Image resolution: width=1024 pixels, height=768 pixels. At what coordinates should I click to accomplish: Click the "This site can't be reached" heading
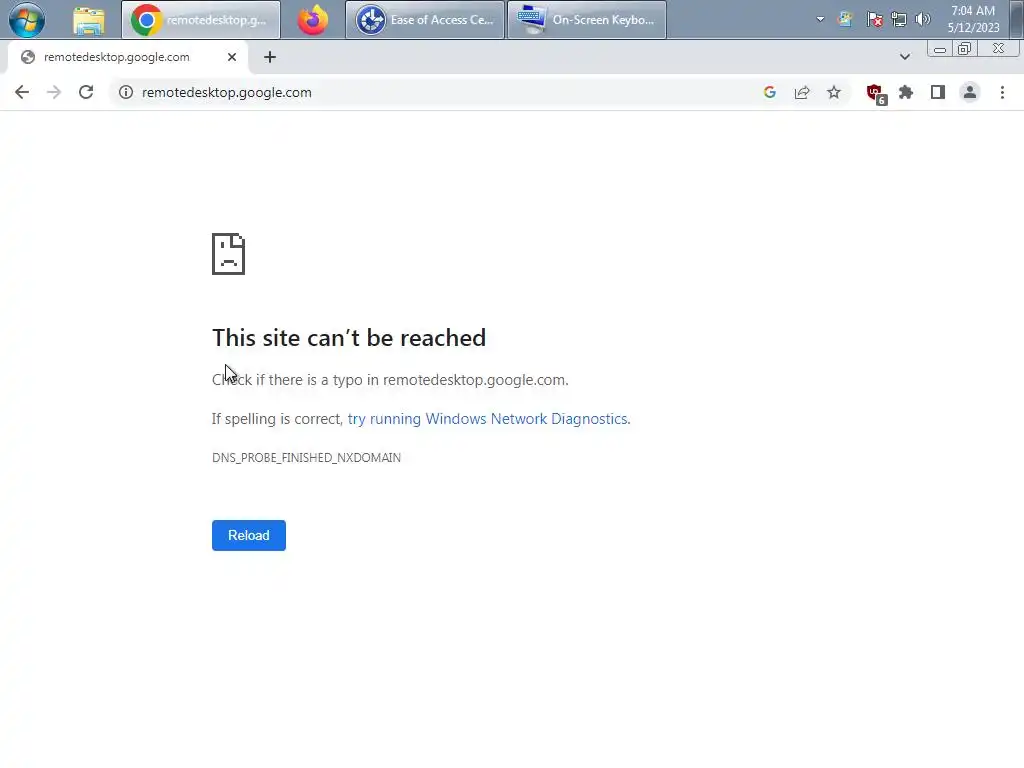pyautogui.click(x=349, y=338)
